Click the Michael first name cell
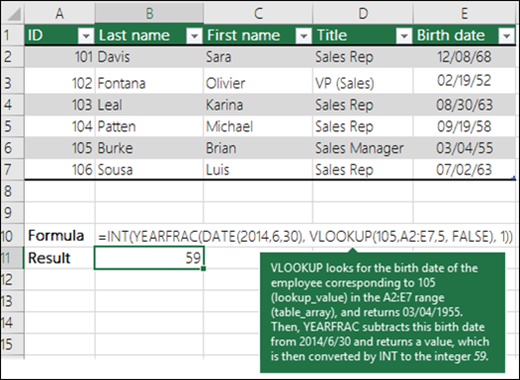The height and width of the screenshot is (380, 520). (258, 126)
